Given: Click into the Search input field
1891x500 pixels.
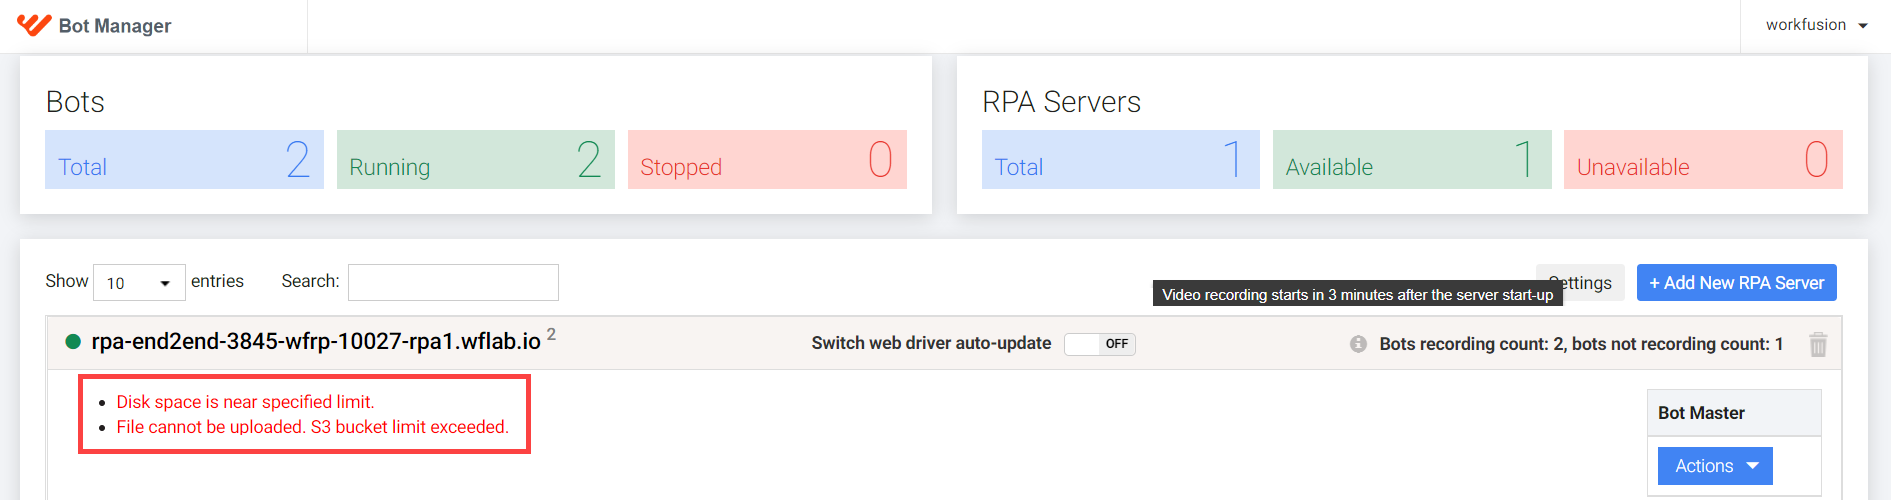Looking at the screenshot, I should click(x=453, y=283).
